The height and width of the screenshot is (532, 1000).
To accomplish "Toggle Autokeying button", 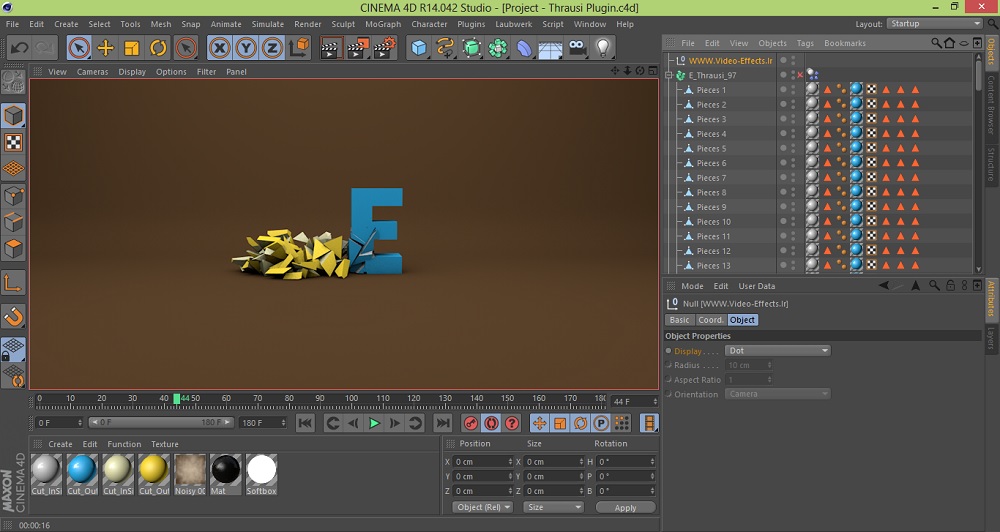I will (491, 423).
